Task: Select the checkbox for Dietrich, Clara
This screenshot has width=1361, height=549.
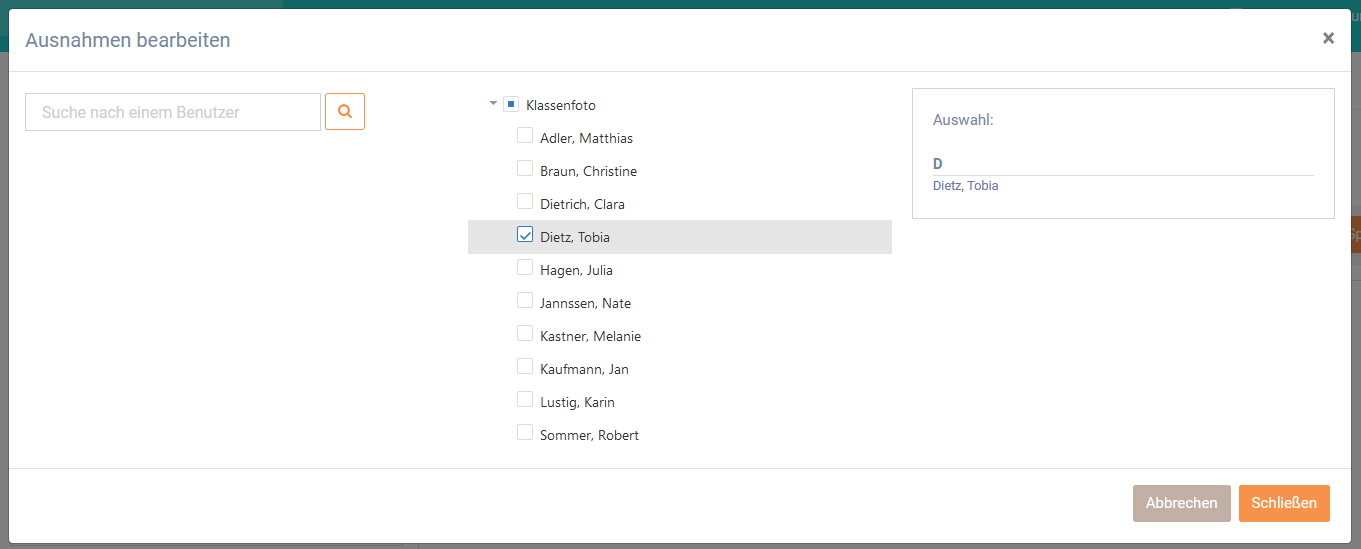Action: point(524,201)
